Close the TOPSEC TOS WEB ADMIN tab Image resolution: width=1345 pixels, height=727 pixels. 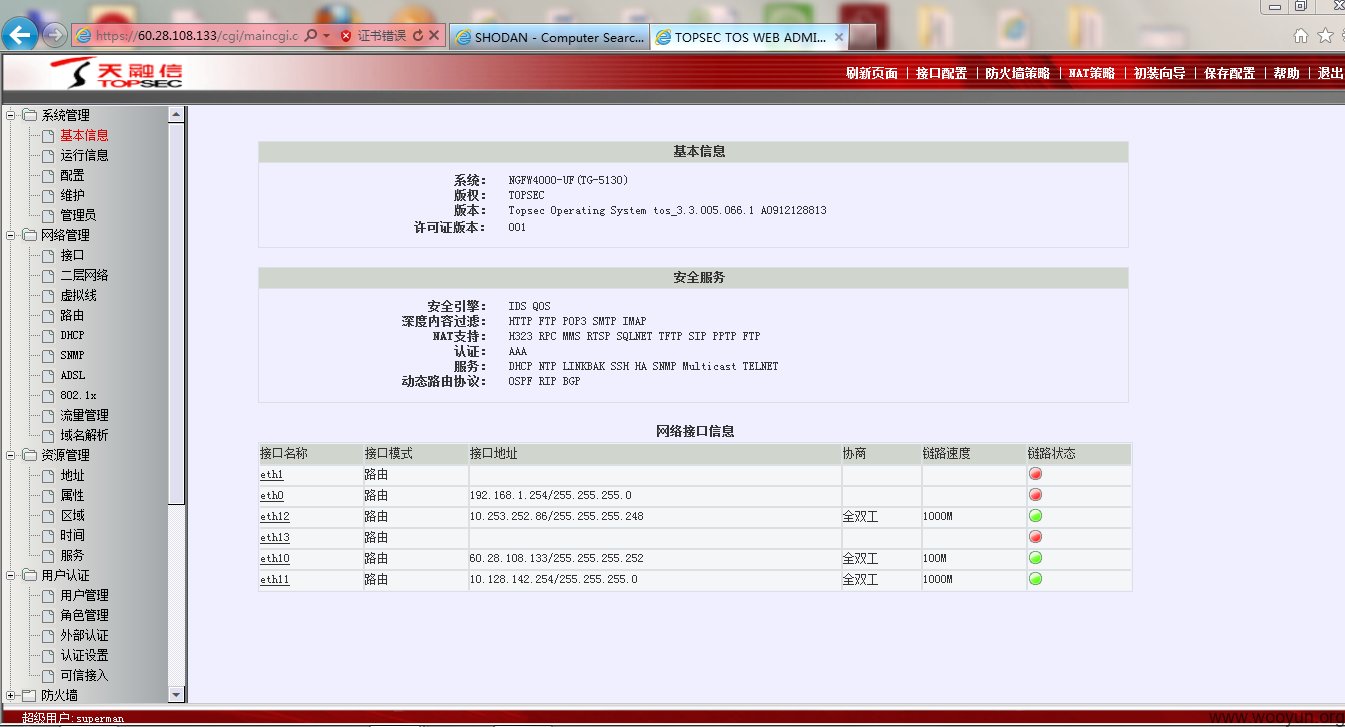(x=839, y=37)
